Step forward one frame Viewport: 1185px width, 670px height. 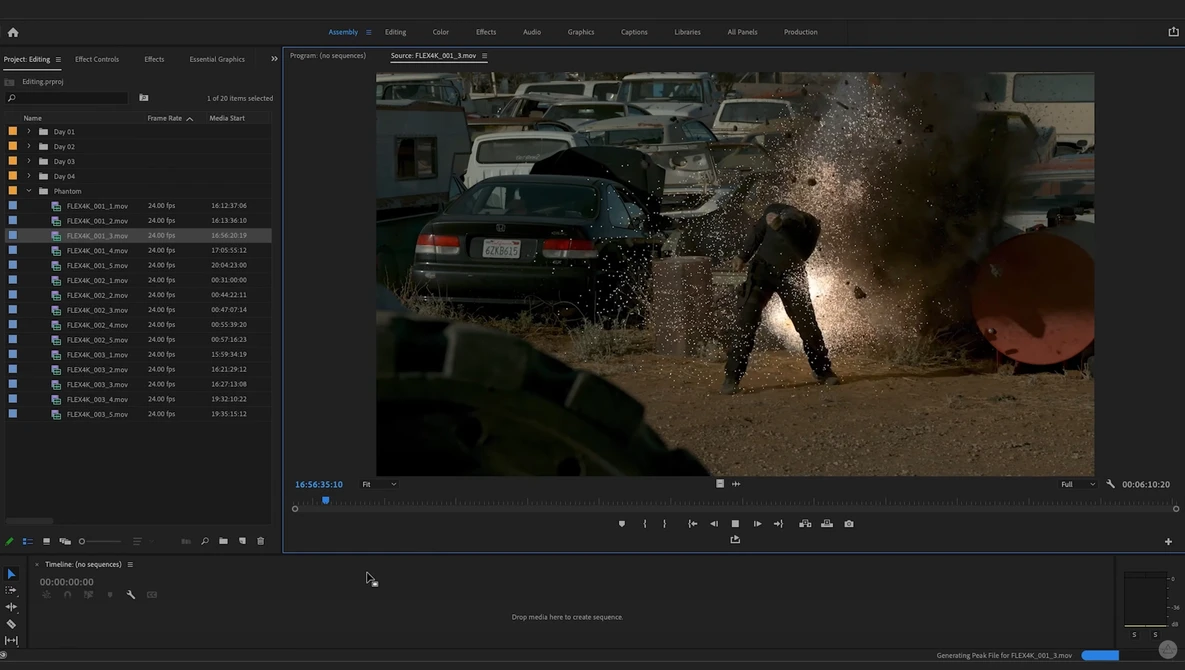coord(757,523)
